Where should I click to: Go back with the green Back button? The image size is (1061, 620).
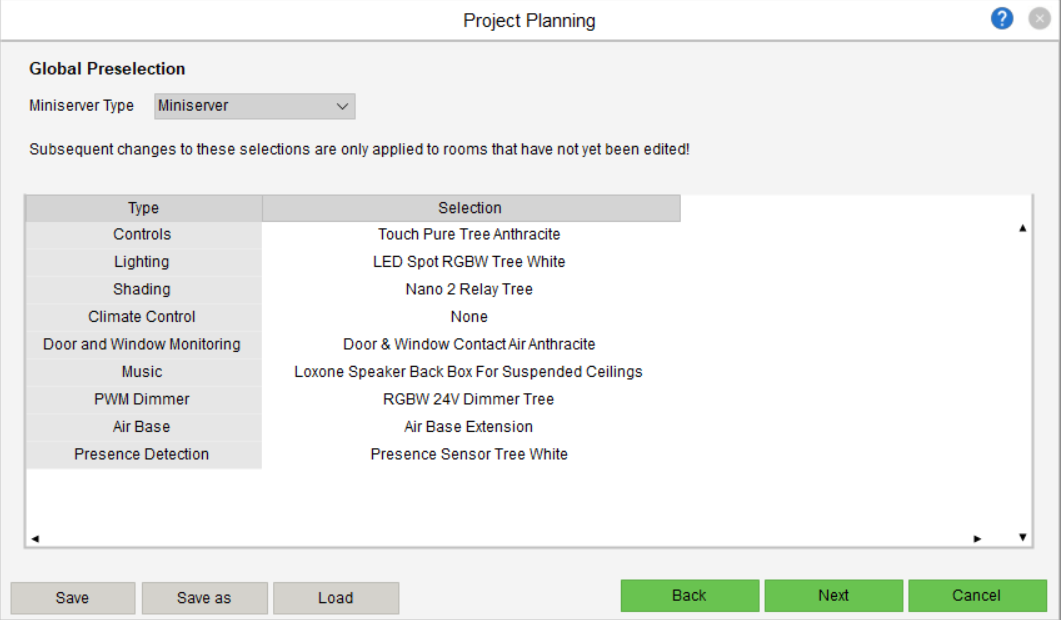(x=689, y=595)
